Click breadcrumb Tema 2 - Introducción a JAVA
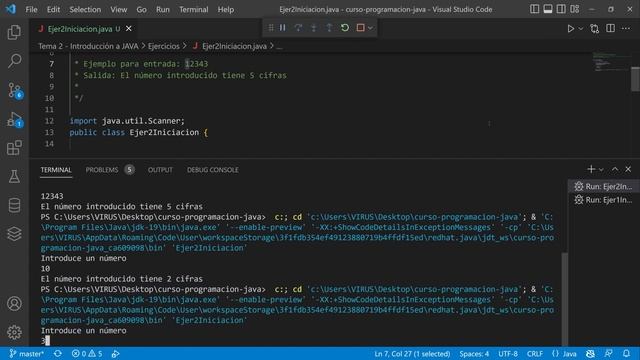Viewport: 640px width, 360px height. click(x=88, y=46)
